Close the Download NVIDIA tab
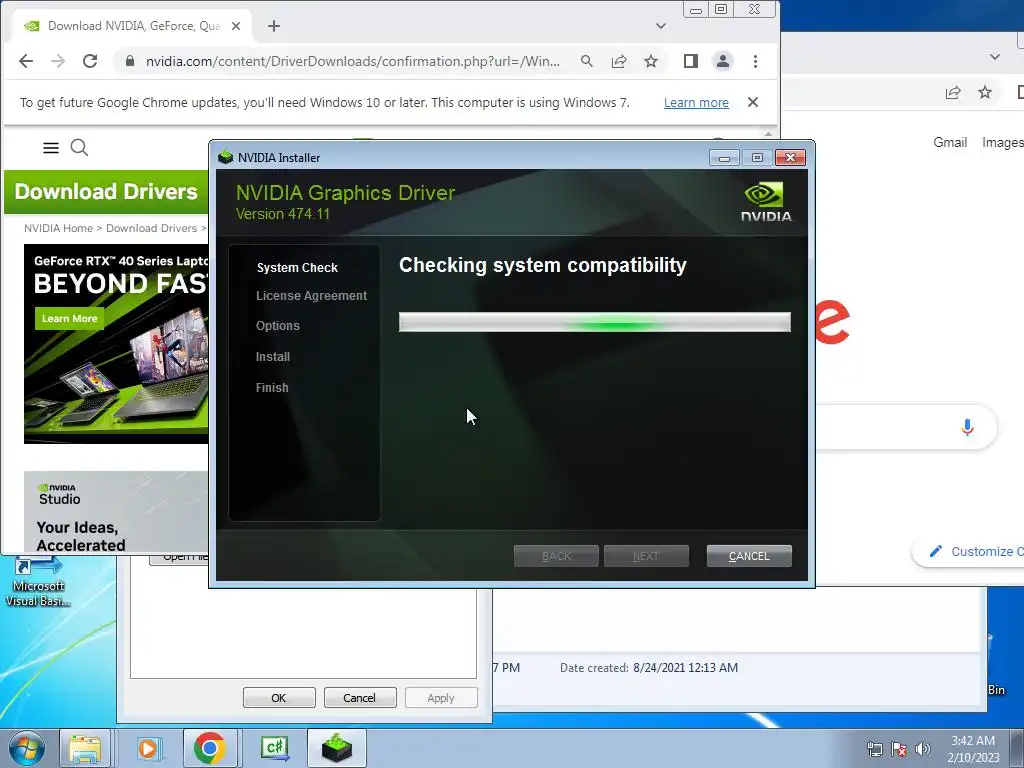The width and height of the screenshot is (1024, 768). [236, 26]
